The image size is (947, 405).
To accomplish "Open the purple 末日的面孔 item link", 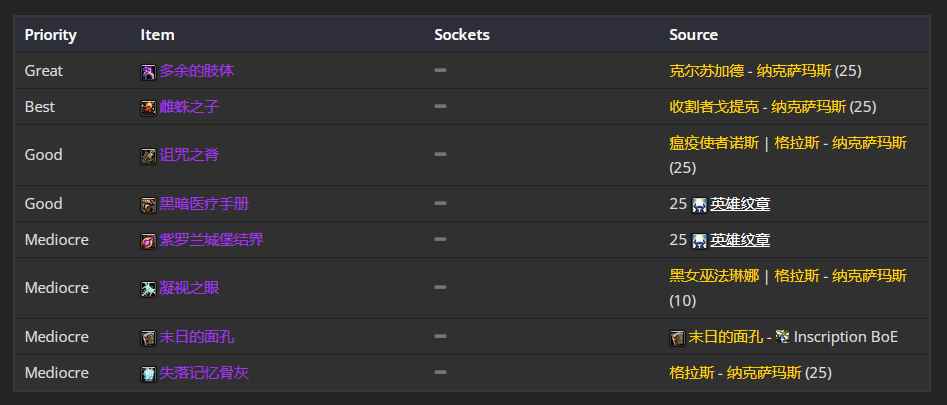I will (x=196, y=337).
